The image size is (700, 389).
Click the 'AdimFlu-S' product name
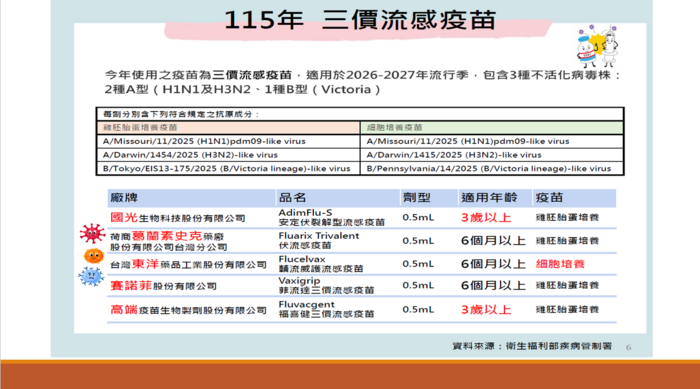[305, 213]
